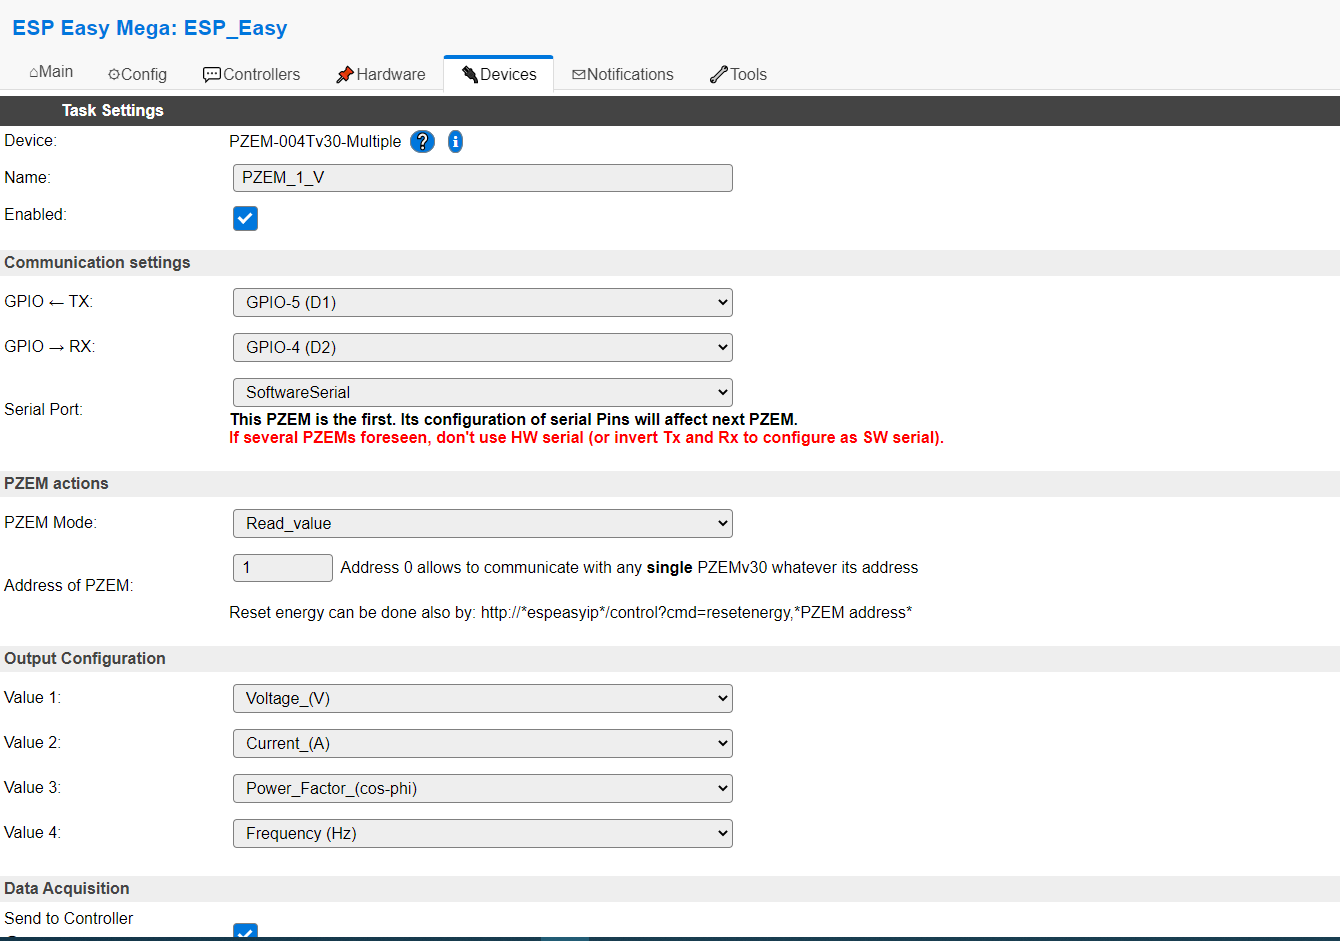Viewport: 1340px width, 941px height.
Task: Click the 'Address 0 allows to communicate' note
Action: click(x=629, y=568)
